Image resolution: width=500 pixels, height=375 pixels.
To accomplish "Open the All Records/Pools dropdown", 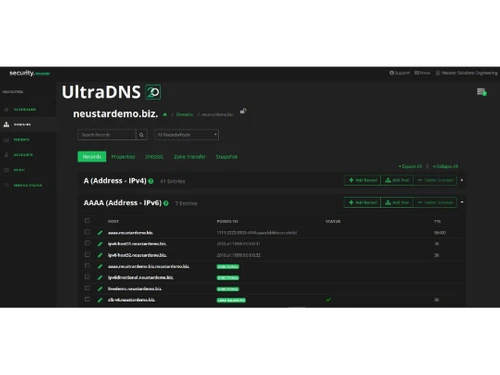I will (187, 135).
